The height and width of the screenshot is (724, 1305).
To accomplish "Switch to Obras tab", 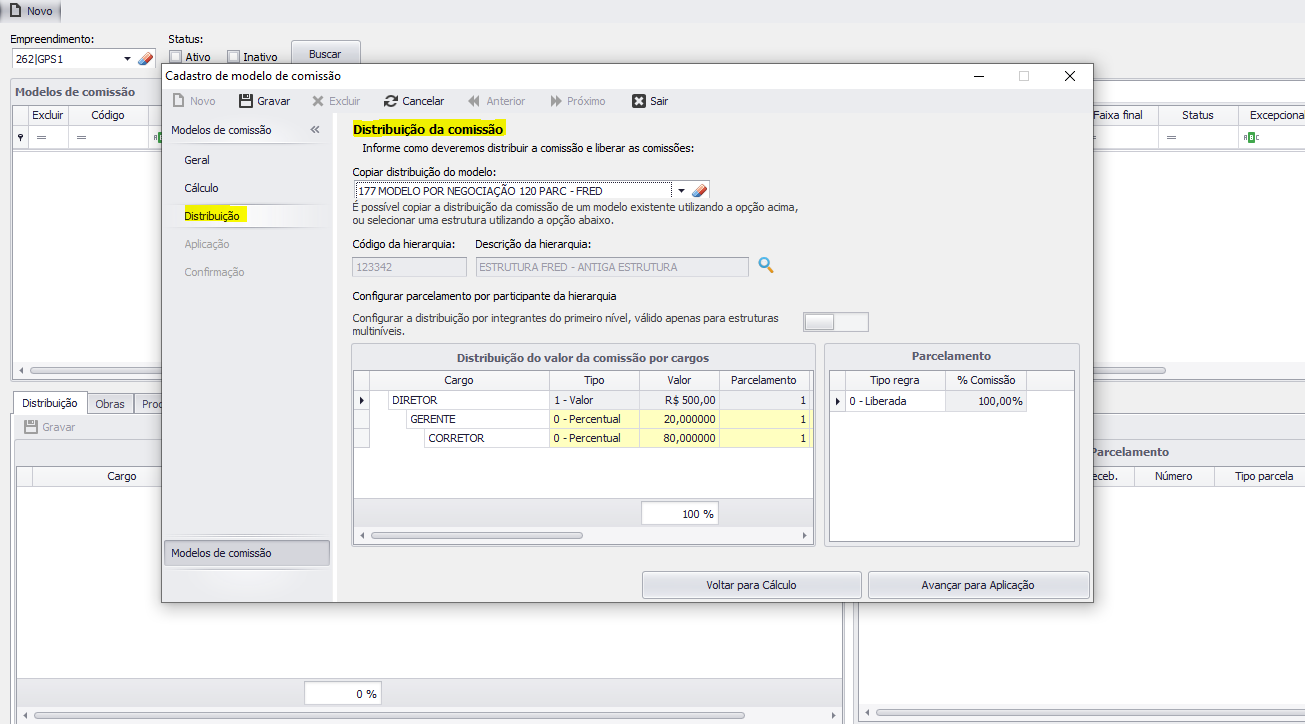I will 110,403.
